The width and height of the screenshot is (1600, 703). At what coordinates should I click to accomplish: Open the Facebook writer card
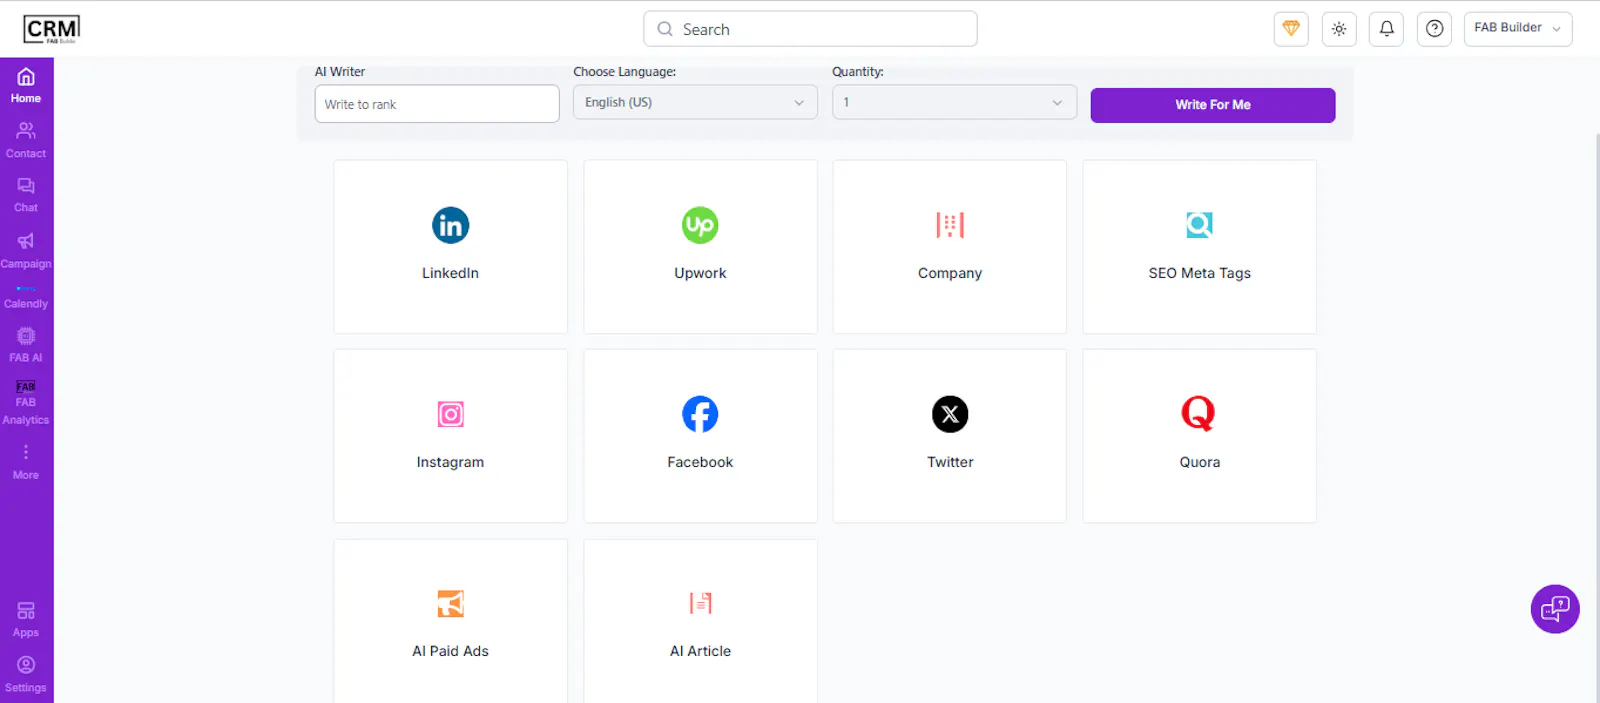(700, 436)
